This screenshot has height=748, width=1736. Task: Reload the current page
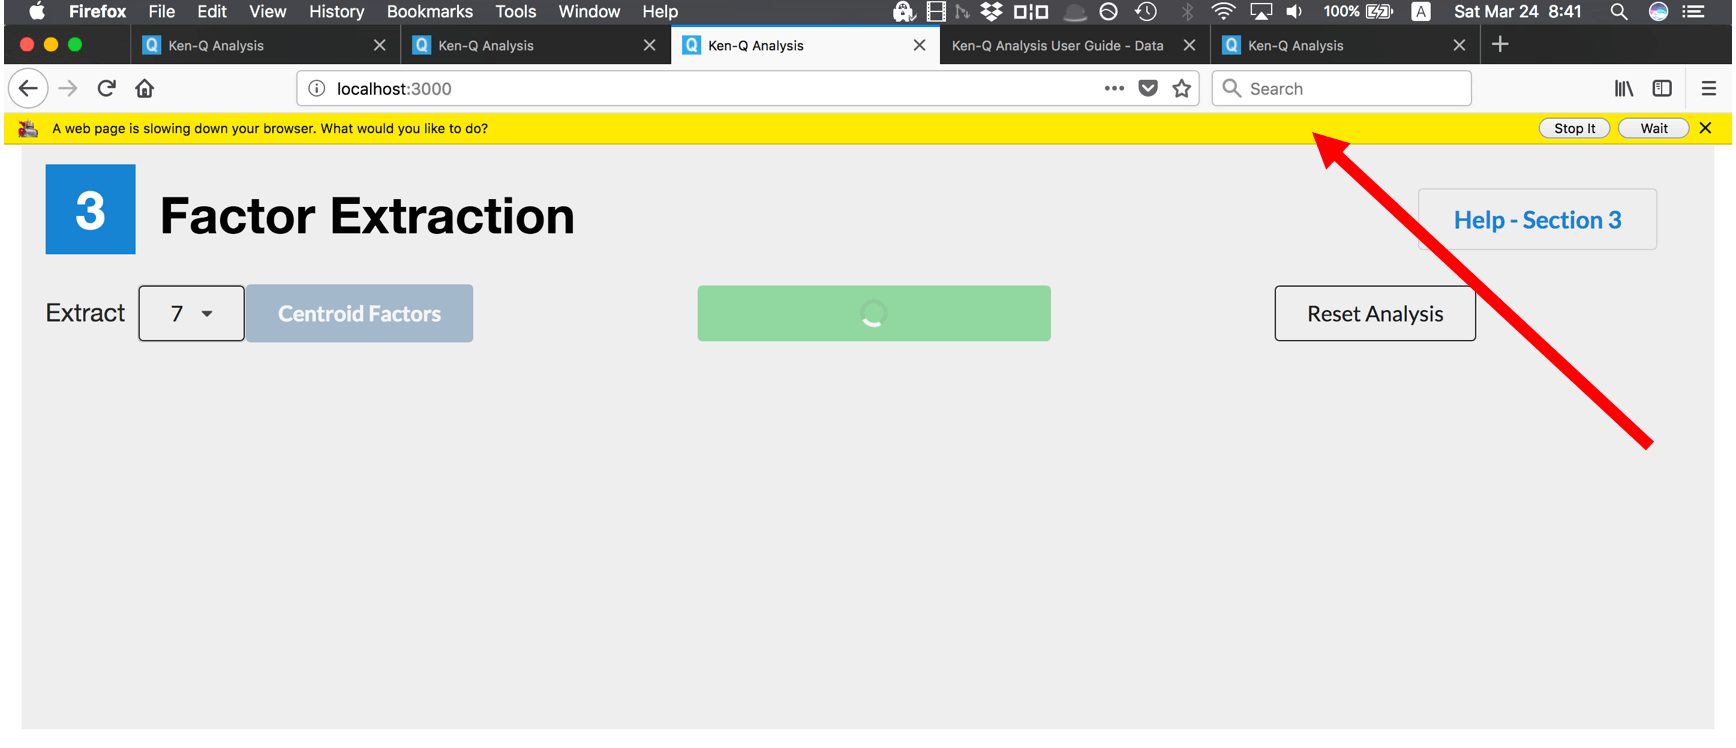click(x=106, y=88)
